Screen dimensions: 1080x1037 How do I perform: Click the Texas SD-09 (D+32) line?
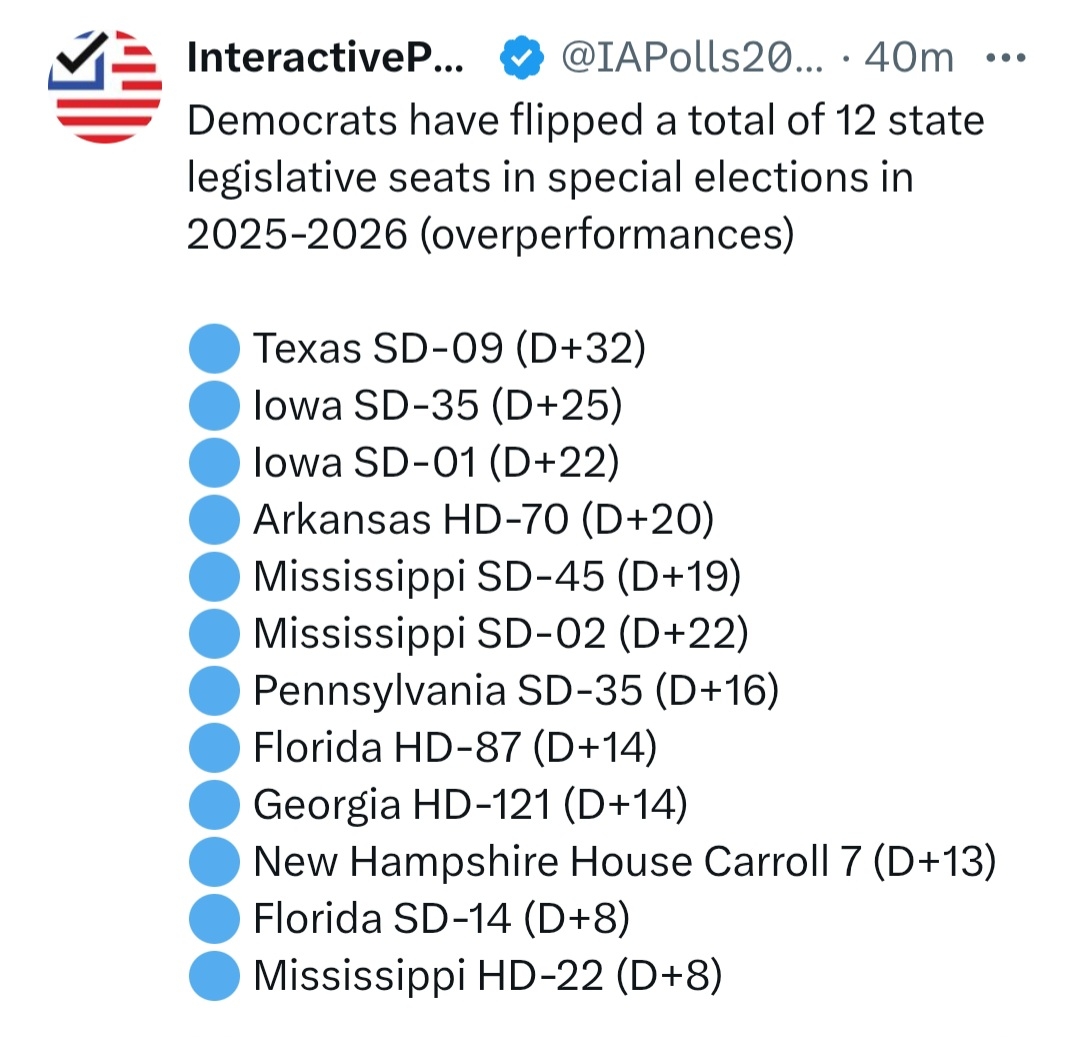(x=450, y=349)
